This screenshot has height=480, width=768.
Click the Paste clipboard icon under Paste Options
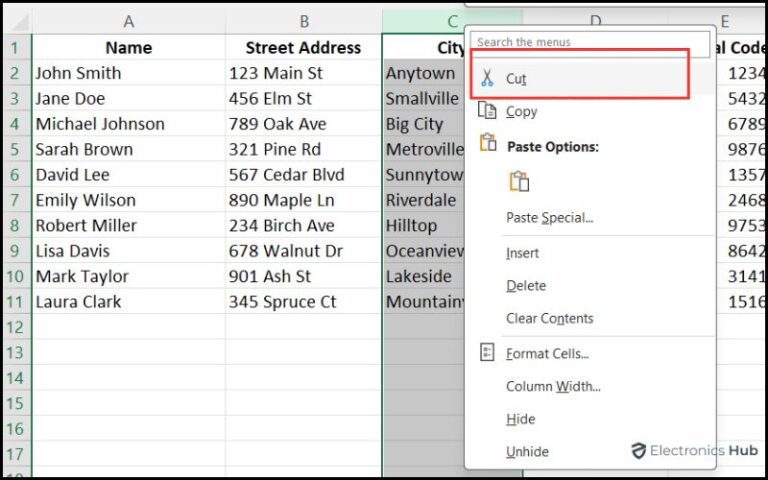pyautogui.click(x=519, y=181)
